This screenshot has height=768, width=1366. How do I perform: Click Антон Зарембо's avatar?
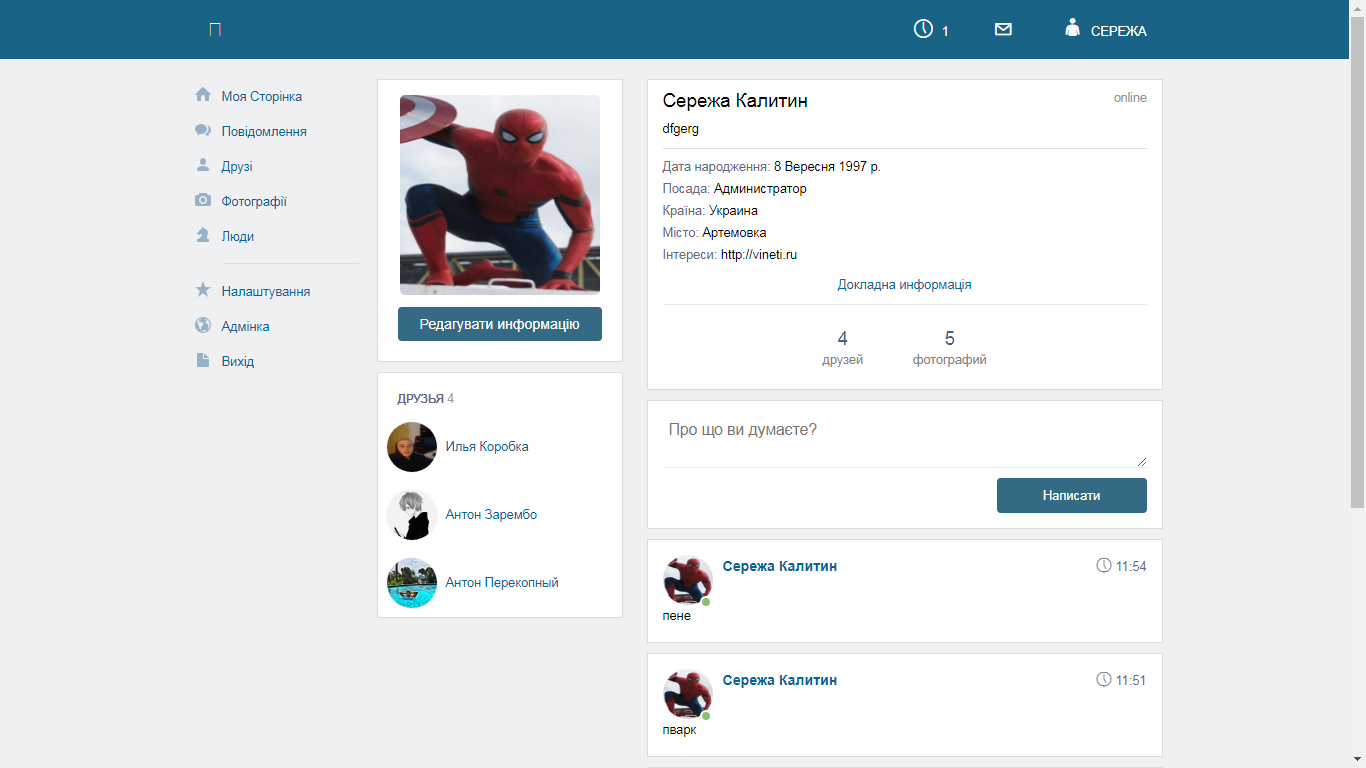click(x=412, y=515)
